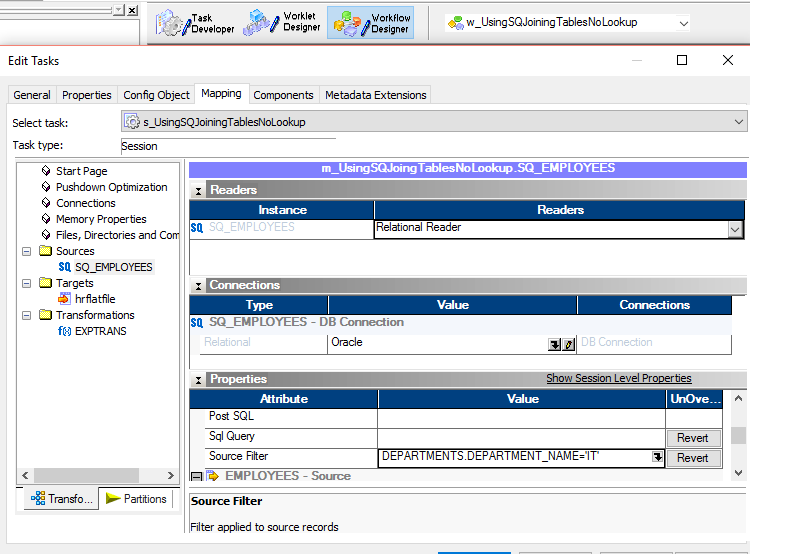Image resolution: width=811 pixels, height=554 pixels.
Task: Collapse the Transformations folder
Action: [26, 316]
